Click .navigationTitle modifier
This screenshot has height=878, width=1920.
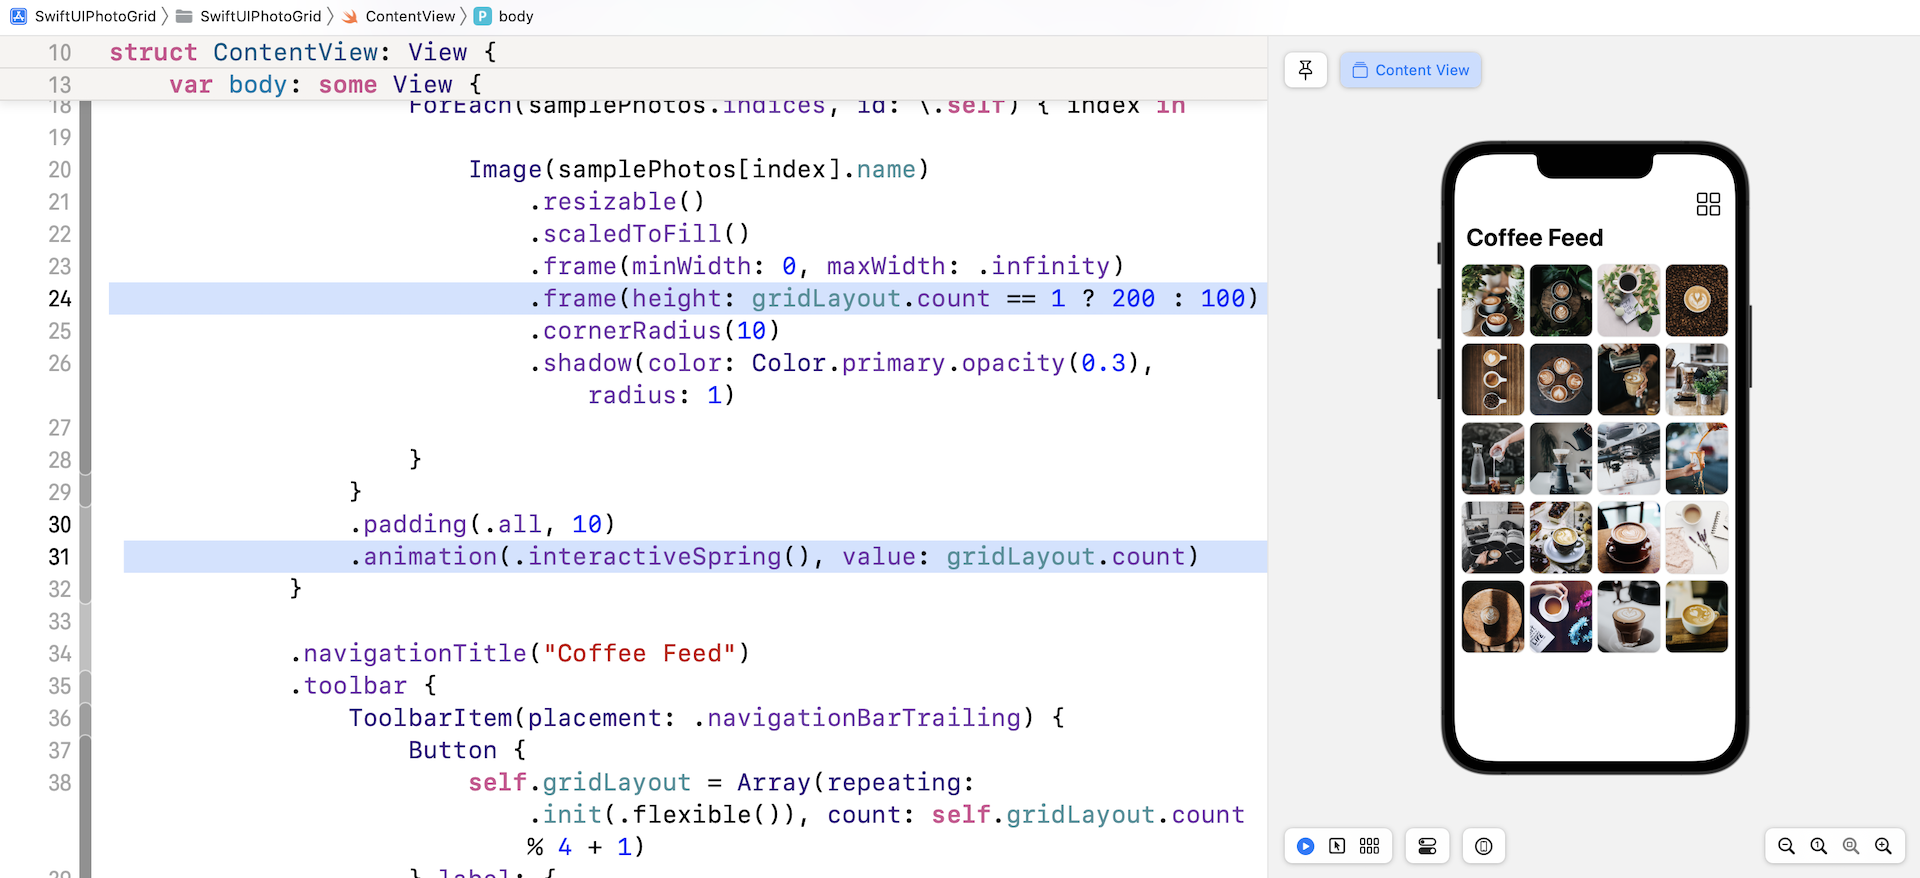click(x=408, y=654)
